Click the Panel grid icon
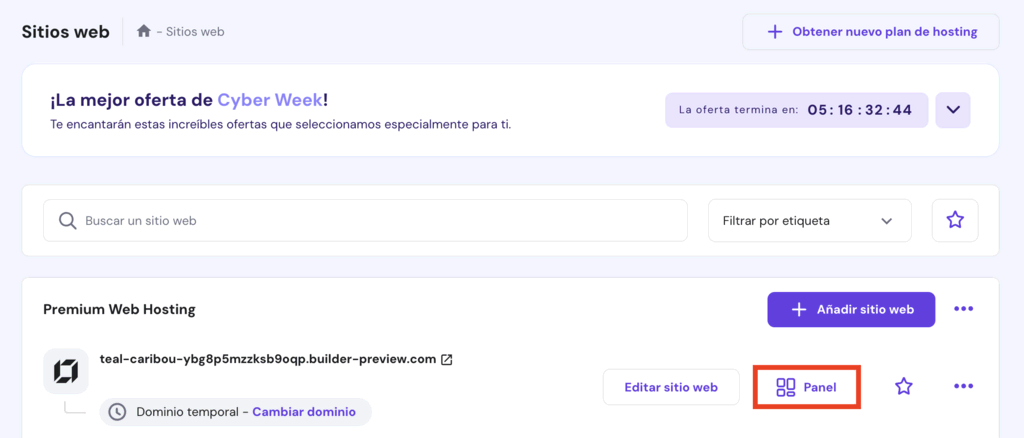The image size is (1024, 438). [x=786, y=387]
